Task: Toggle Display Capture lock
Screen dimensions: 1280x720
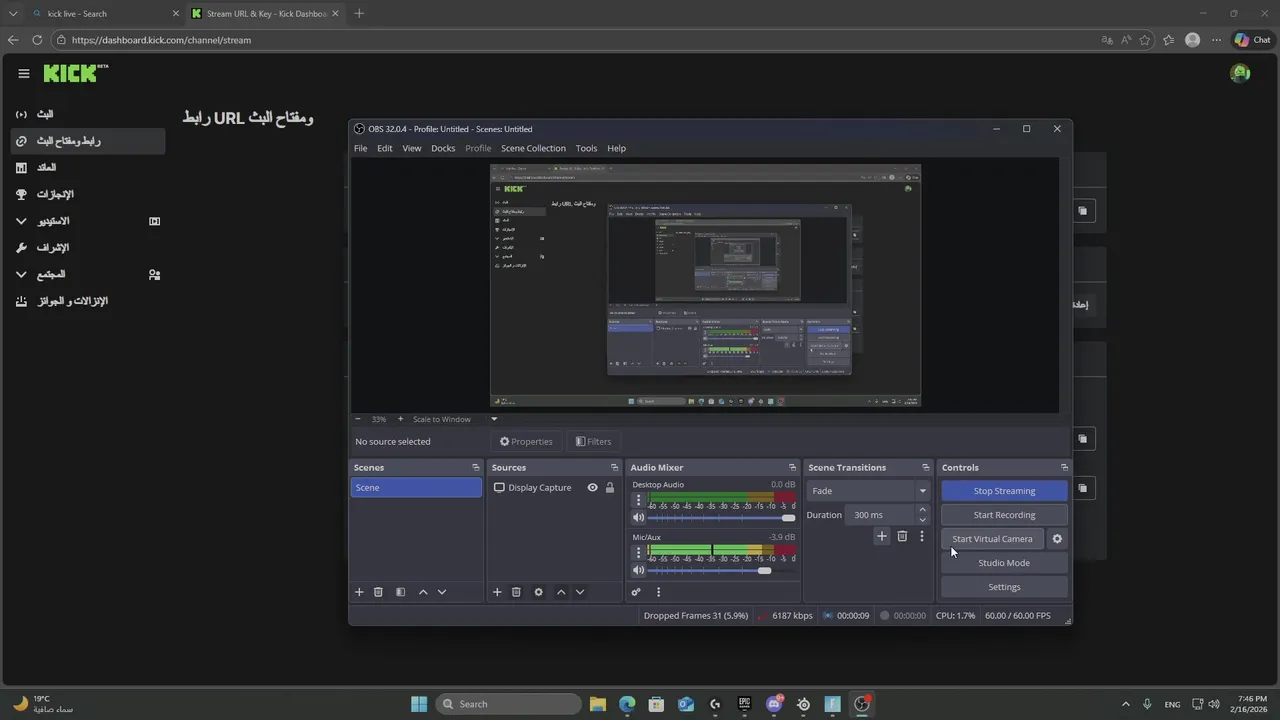Action: pyautogui.click(x=610, y=488)
